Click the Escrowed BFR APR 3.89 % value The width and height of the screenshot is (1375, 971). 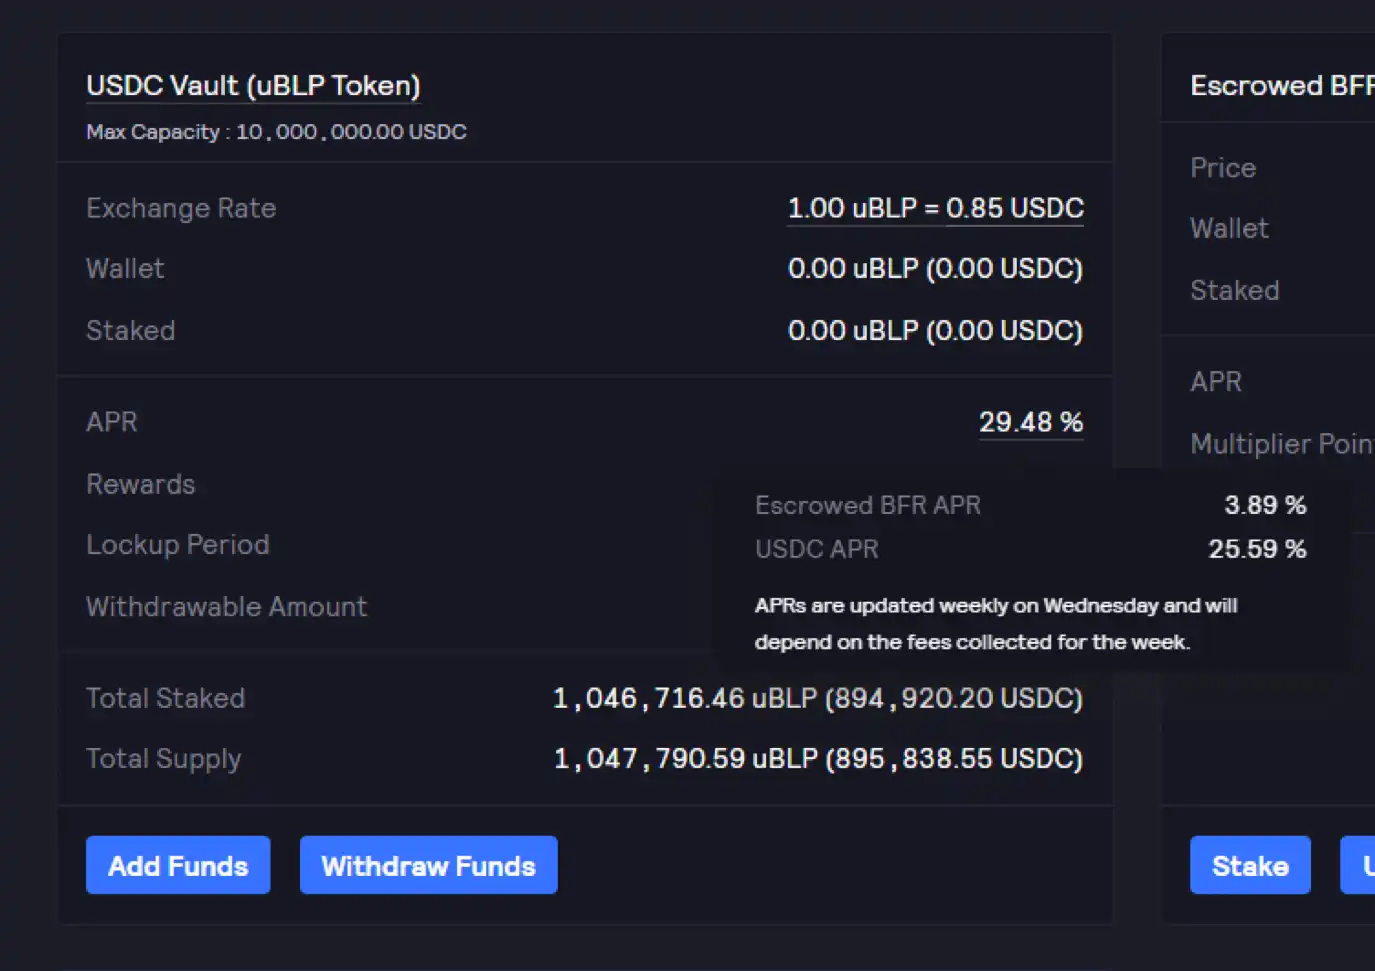(1265, 505)
